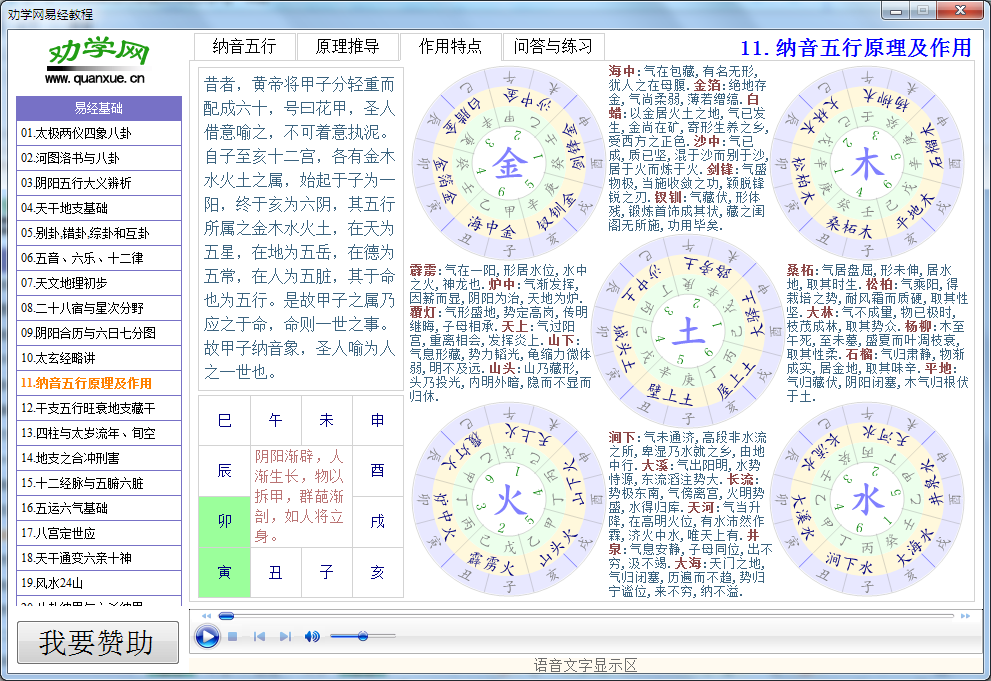Click the 我要赞助 donate button
Image resolution: width=991 pixels, height=681 pixels.
(x=97, y=642)
